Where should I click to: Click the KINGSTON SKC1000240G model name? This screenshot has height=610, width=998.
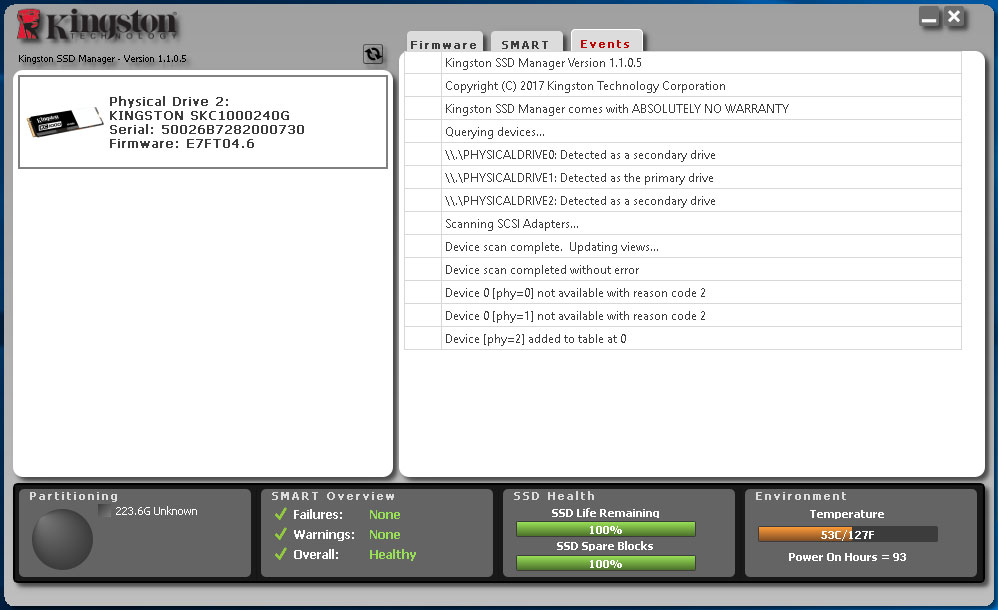199,115
